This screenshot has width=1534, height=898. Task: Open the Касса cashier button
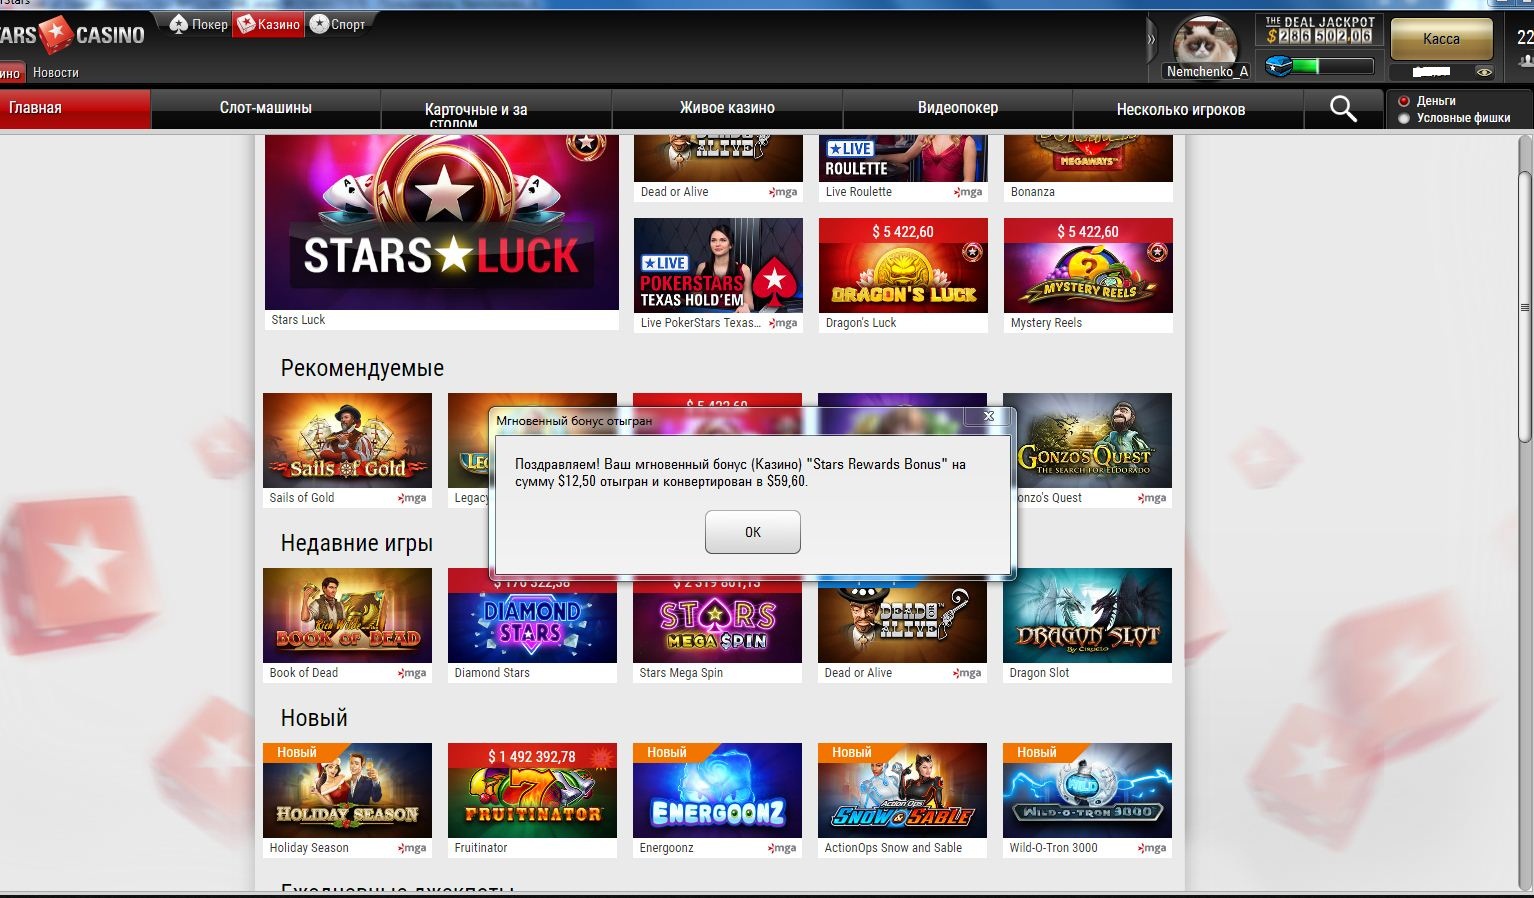(x=1441, y=39)
